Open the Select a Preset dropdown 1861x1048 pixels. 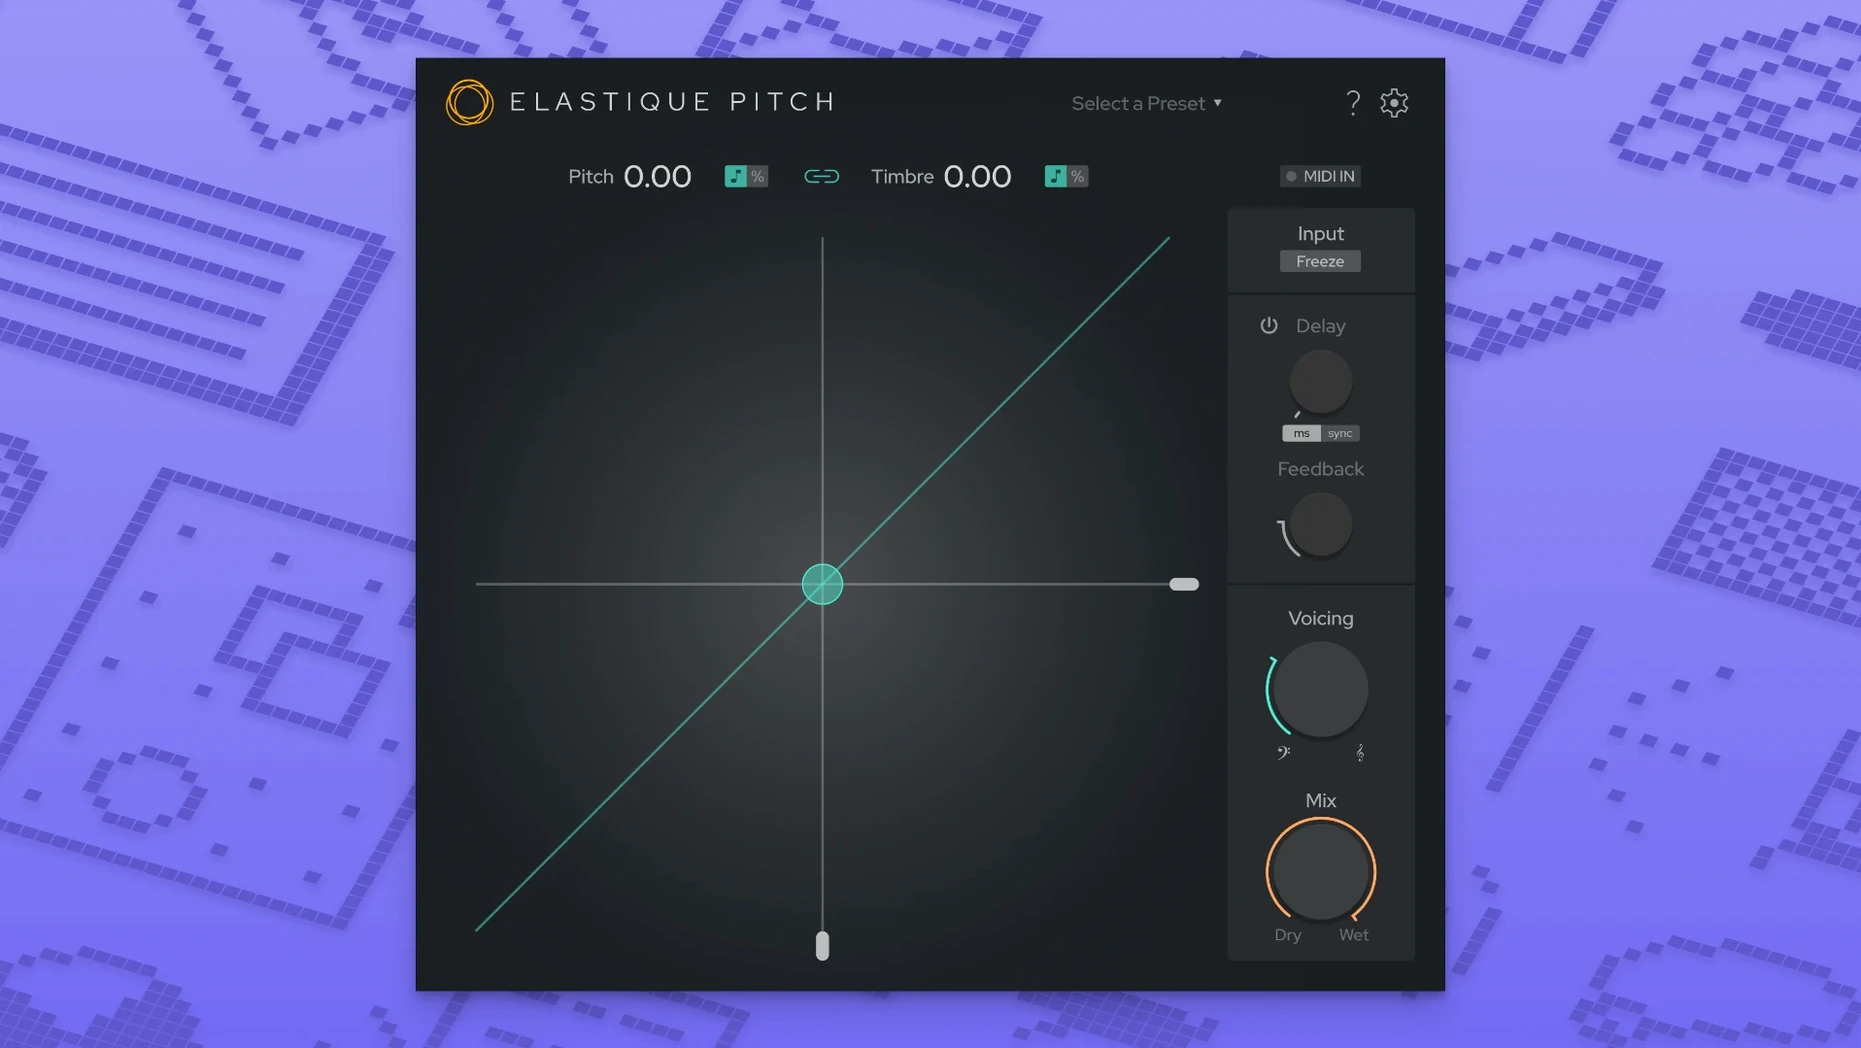(1147, 103)
